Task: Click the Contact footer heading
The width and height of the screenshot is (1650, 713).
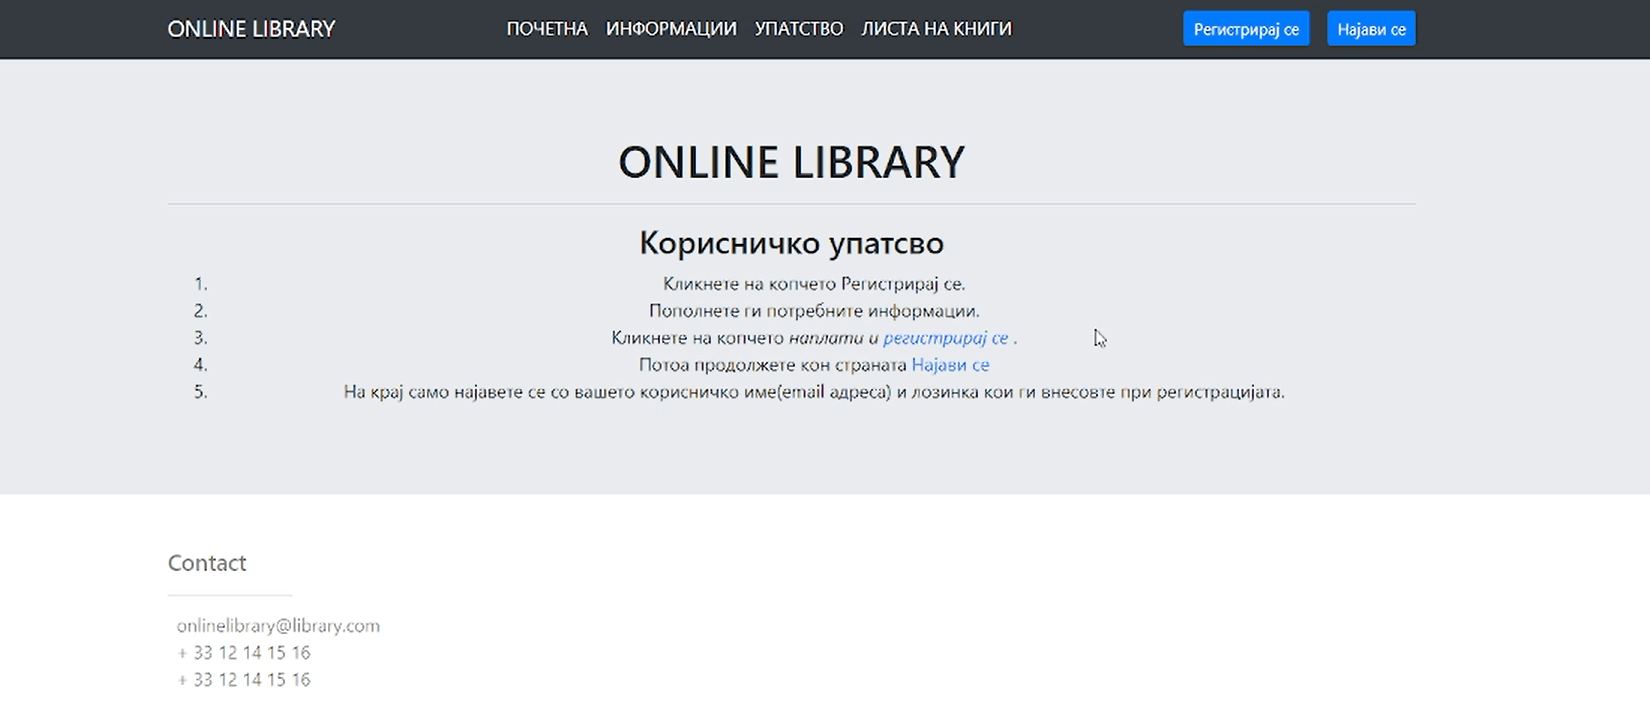Action: point(207,563)
